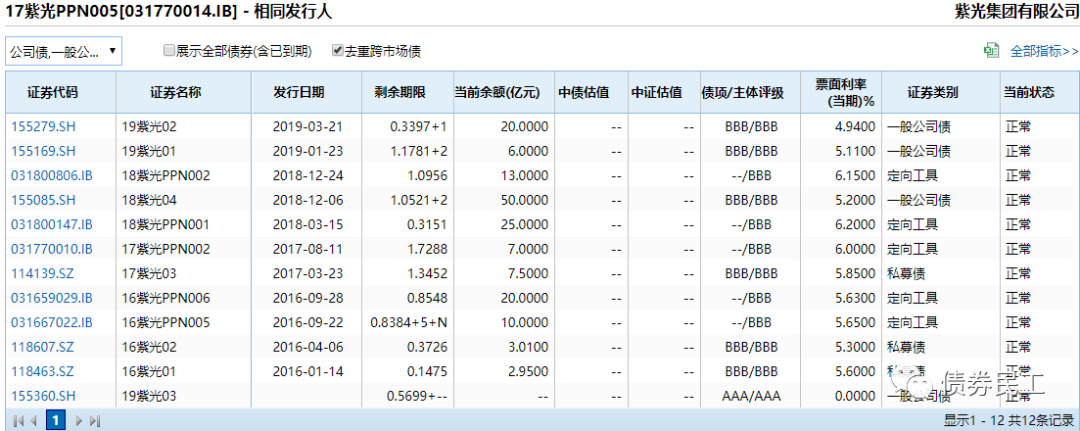The image size is (1080, 431).
Task: Select the 19紫光02 name cell
Action: pyautogui.click(x=184, y=127)
